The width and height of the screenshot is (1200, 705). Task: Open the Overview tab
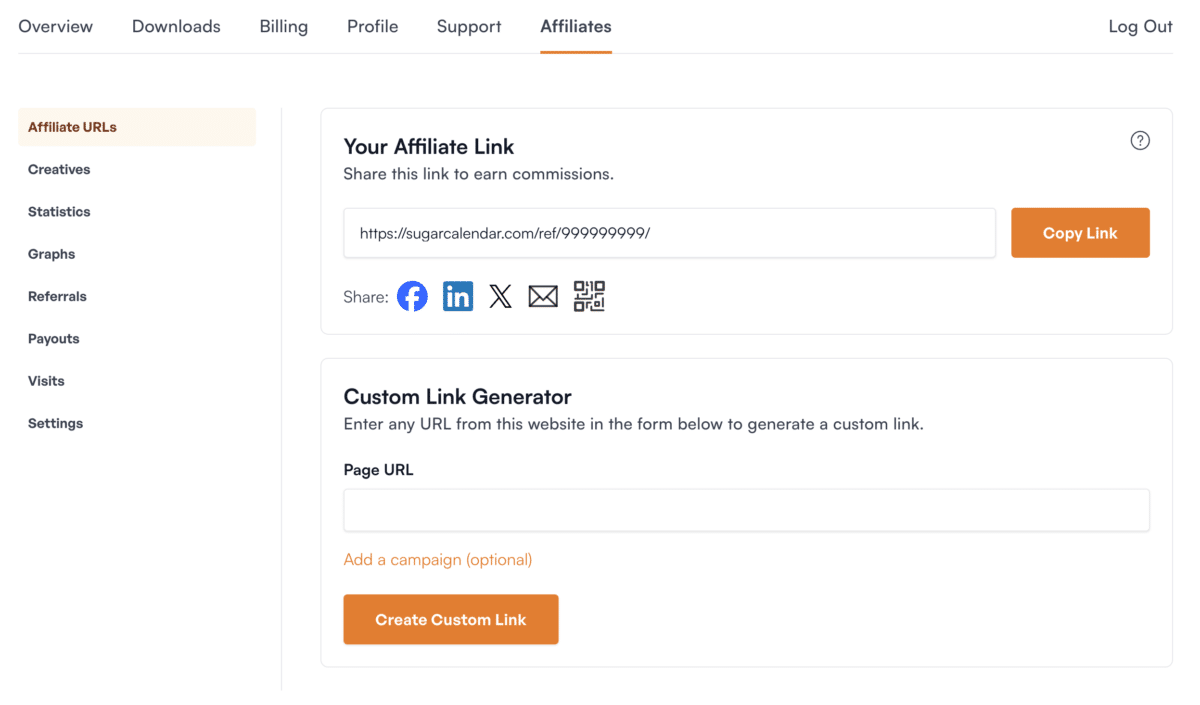pos(56,27)
